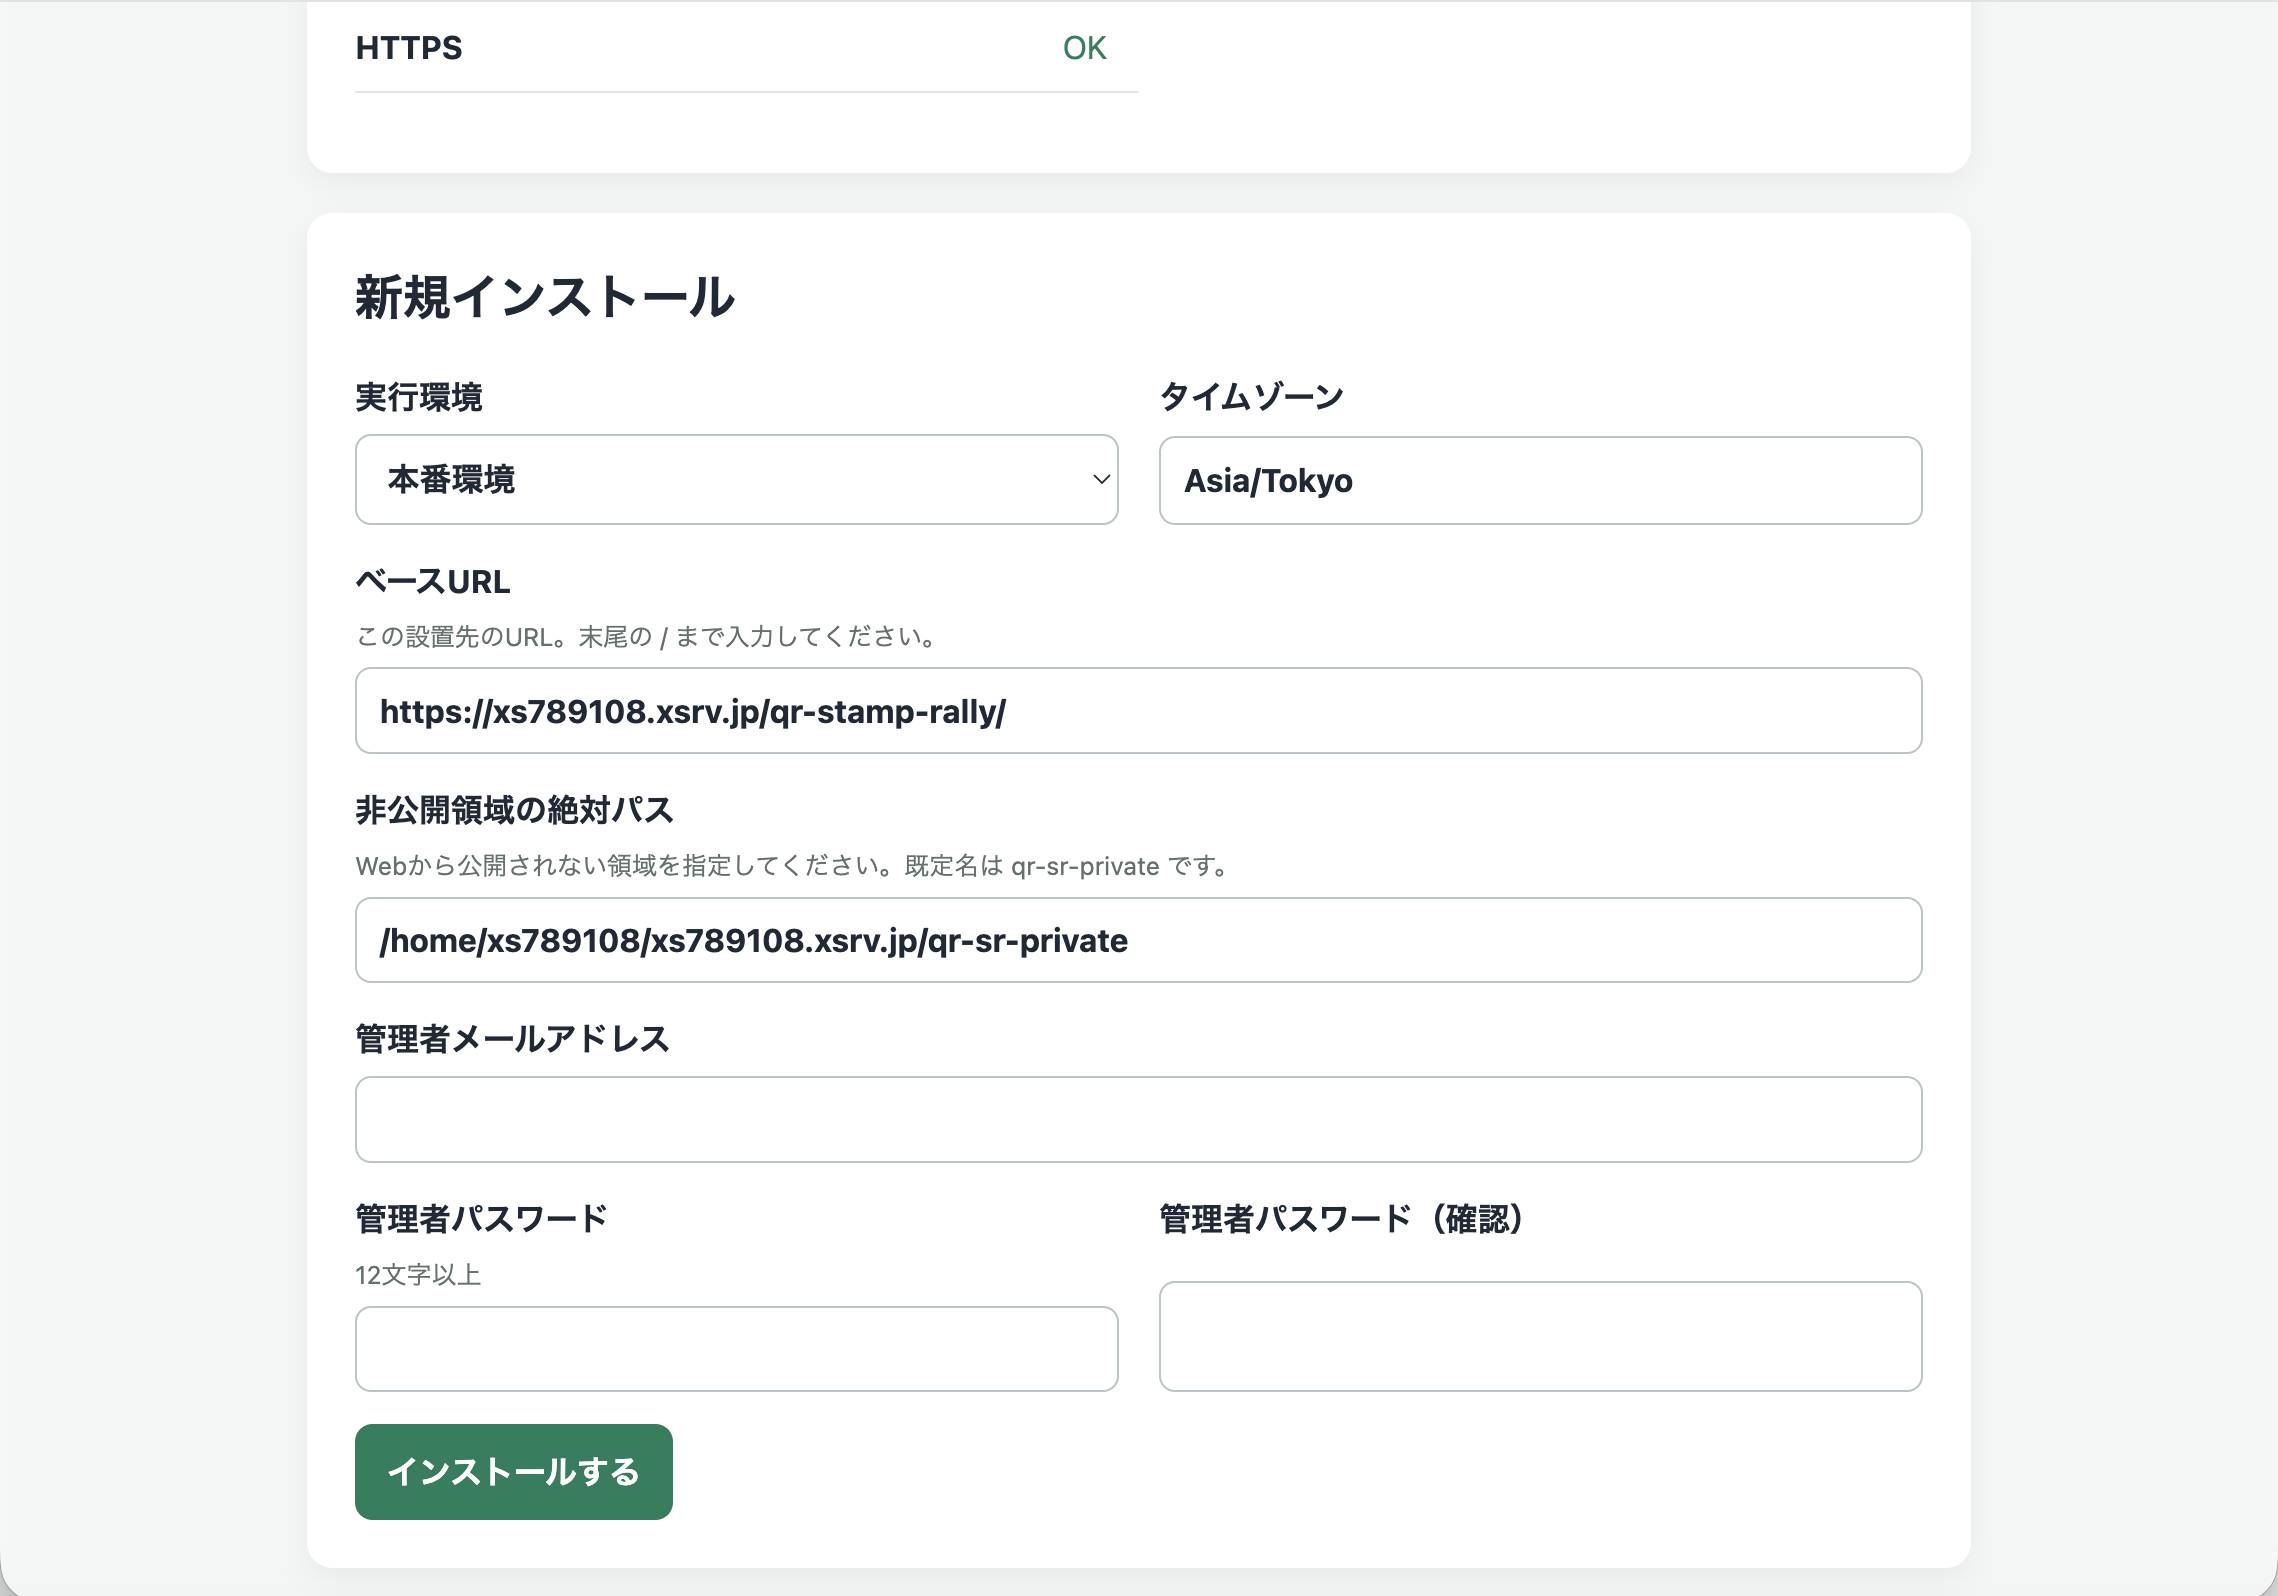Click the 12文字以上 hint text
This screenshot has width=2278, height=1596.
click(418, 1275)
